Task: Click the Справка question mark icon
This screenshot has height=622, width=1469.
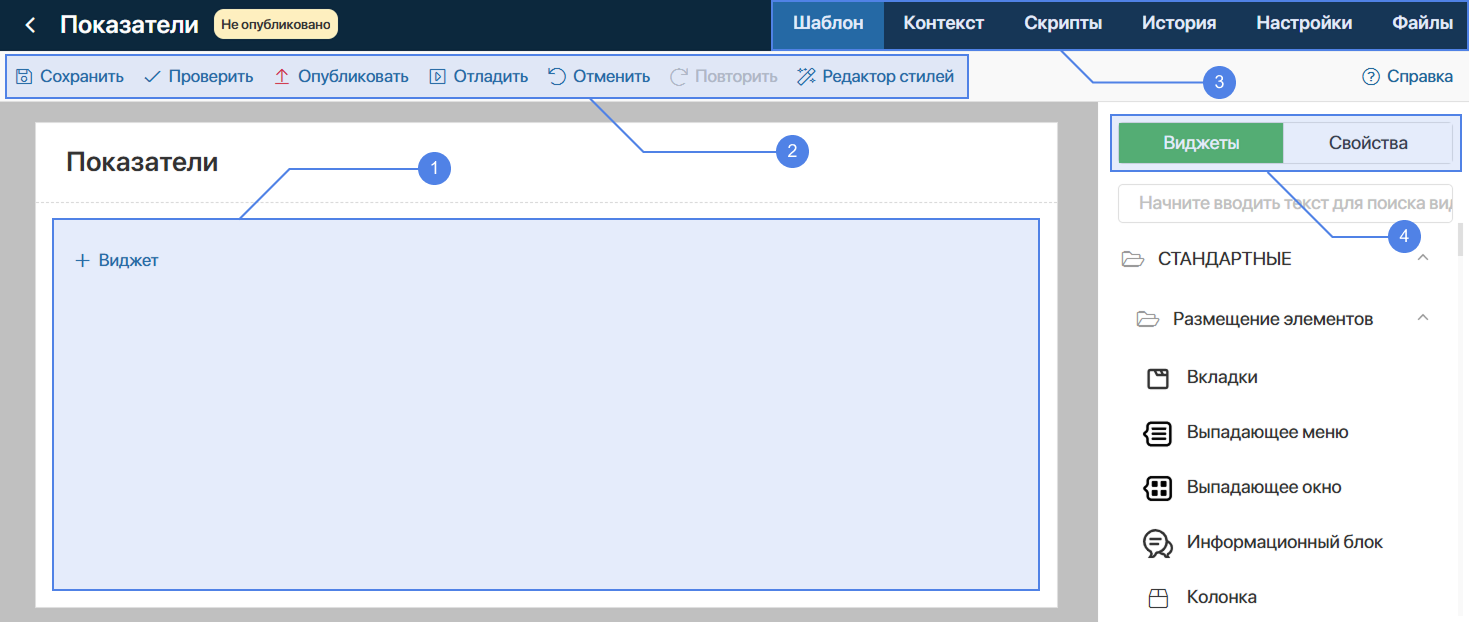Action: point(1371,76)
